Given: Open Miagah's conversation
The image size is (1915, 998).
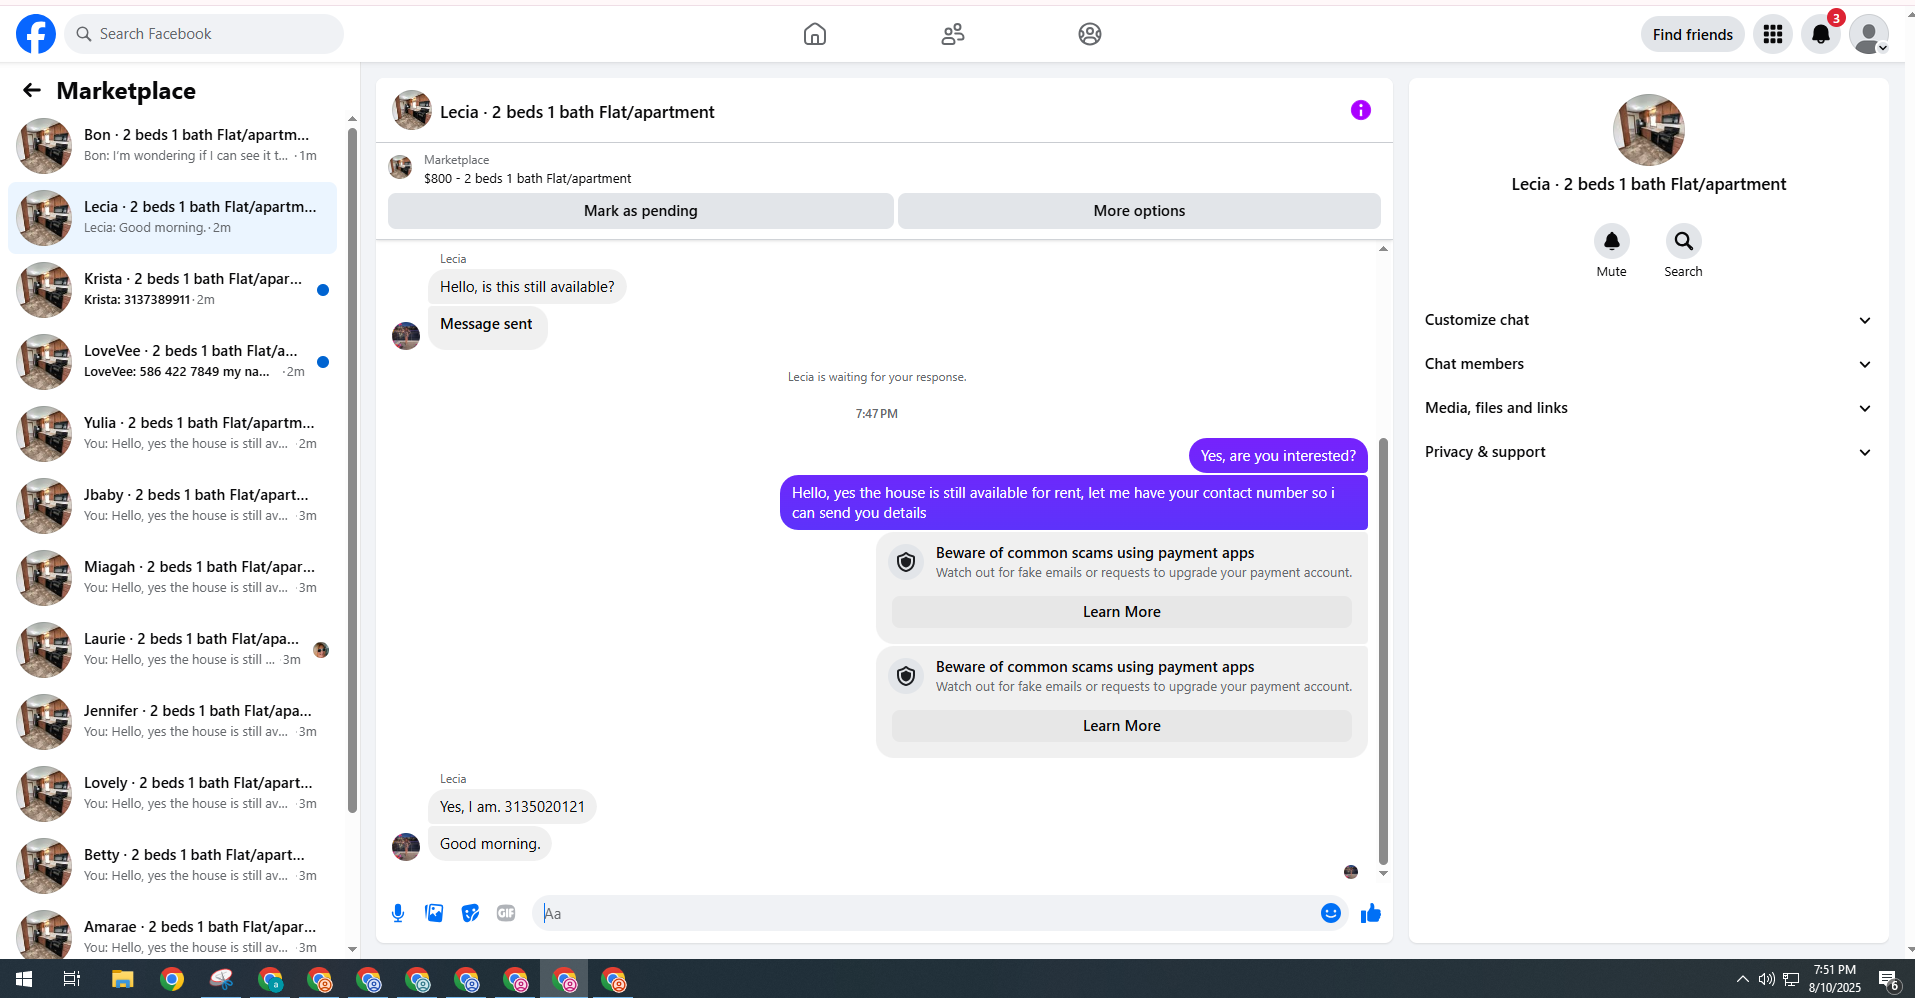Looking at the screenshot, I should (172, 577).
